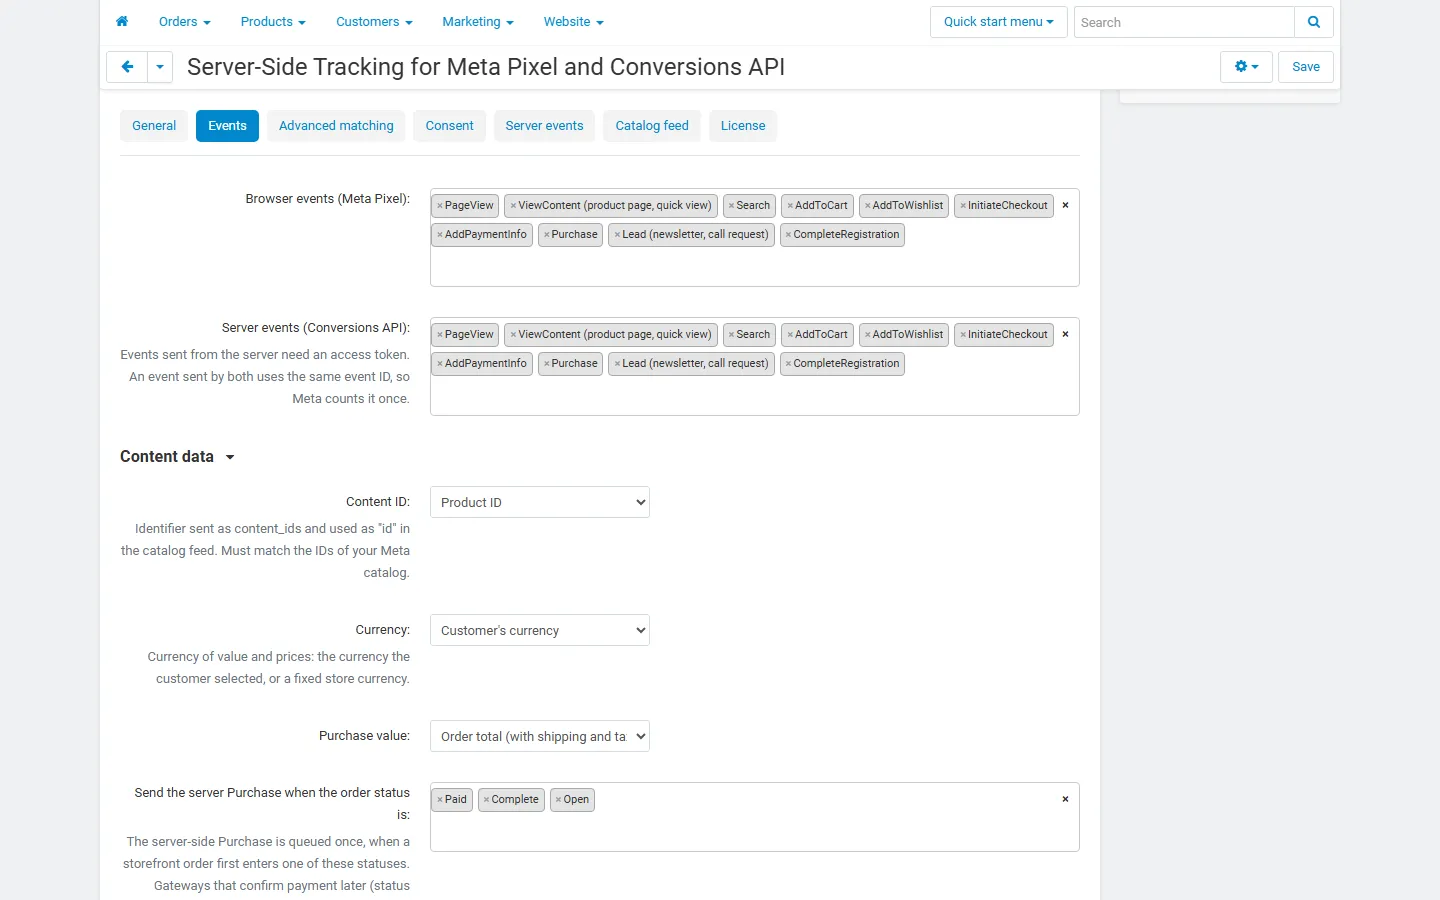The width and height of the screenshot is (1440, 900).
Task: Open dropdown next to back arrow
Action: [160, 67]
